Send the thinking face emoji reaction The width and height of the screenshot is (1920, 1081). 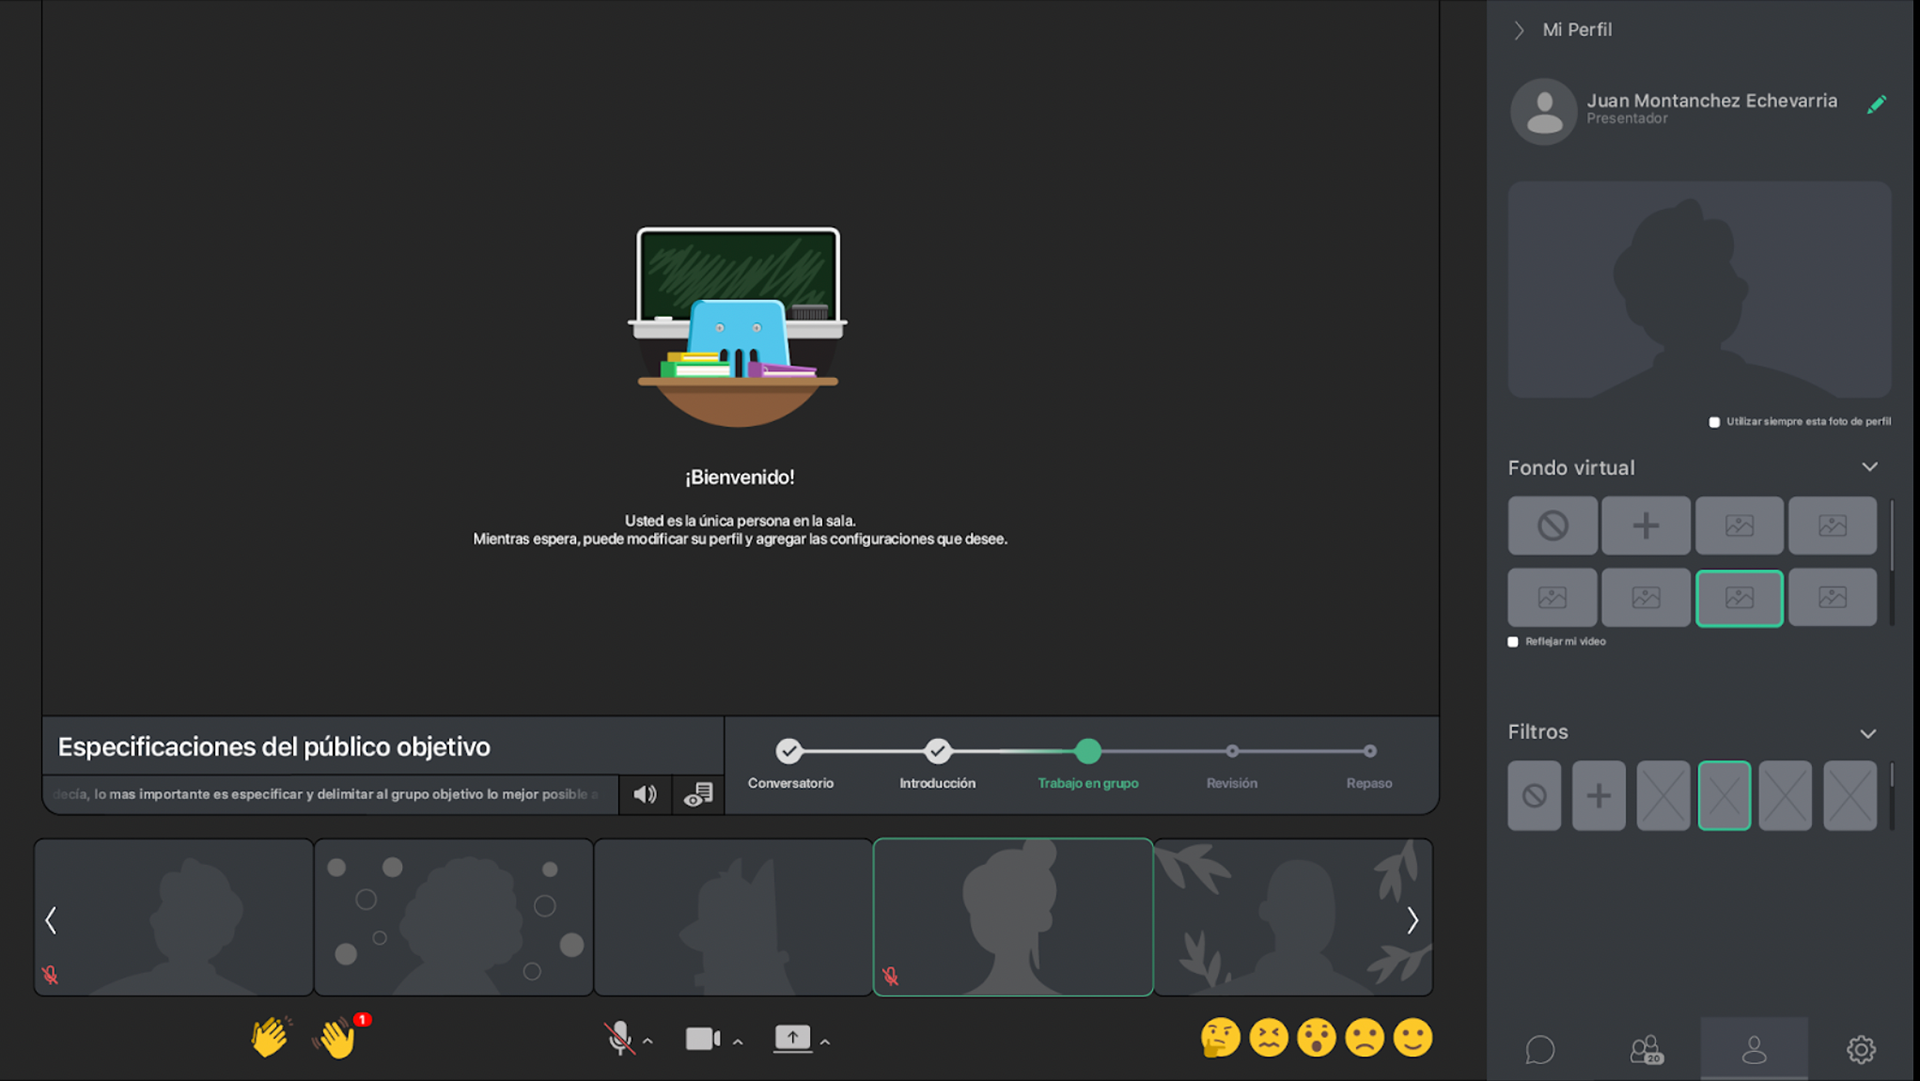[x=1220, y=1038]
